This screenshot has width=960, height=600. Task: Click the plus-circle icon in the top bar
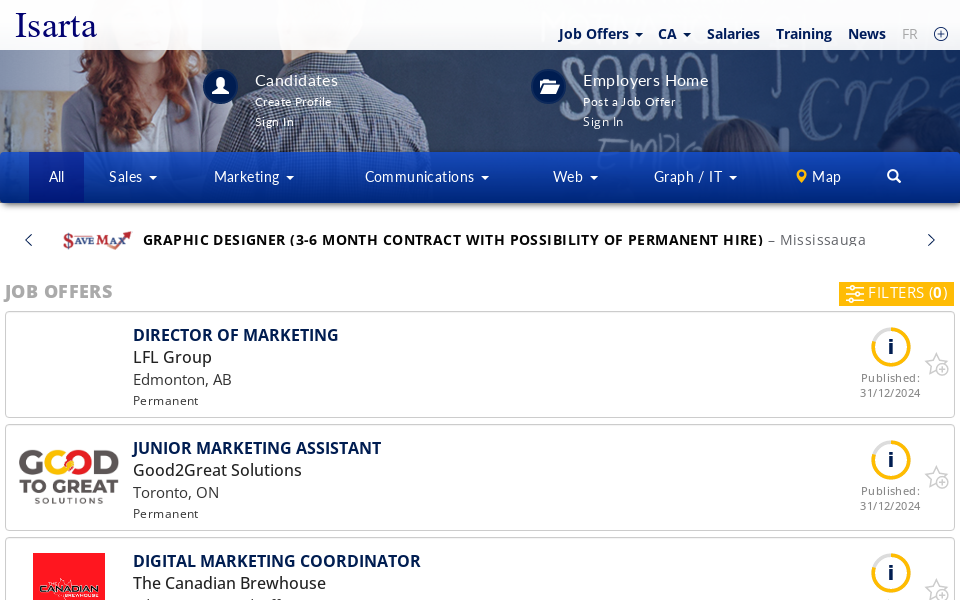941,33
